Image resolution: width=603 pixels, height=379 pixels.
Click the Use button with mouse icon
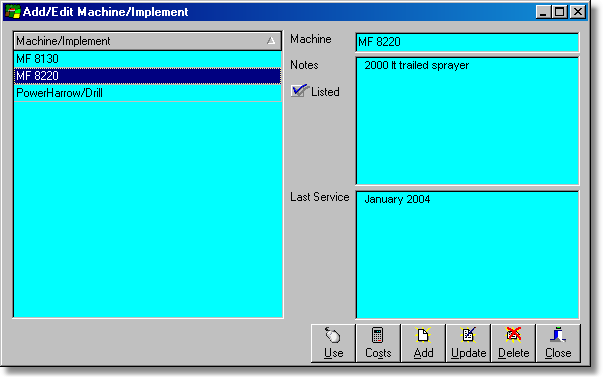coord(333,343)
